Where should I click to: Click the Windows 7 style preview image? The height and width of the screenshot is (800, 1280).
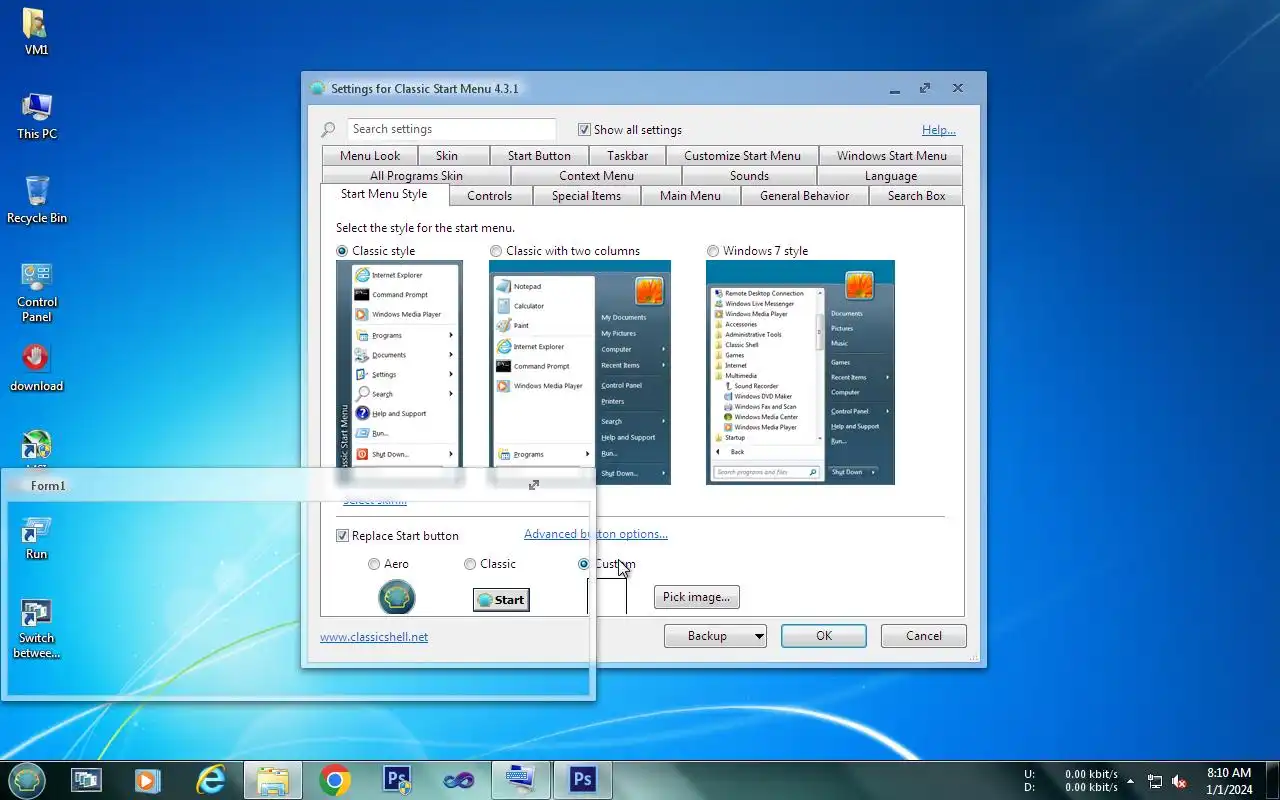point(800,372)
